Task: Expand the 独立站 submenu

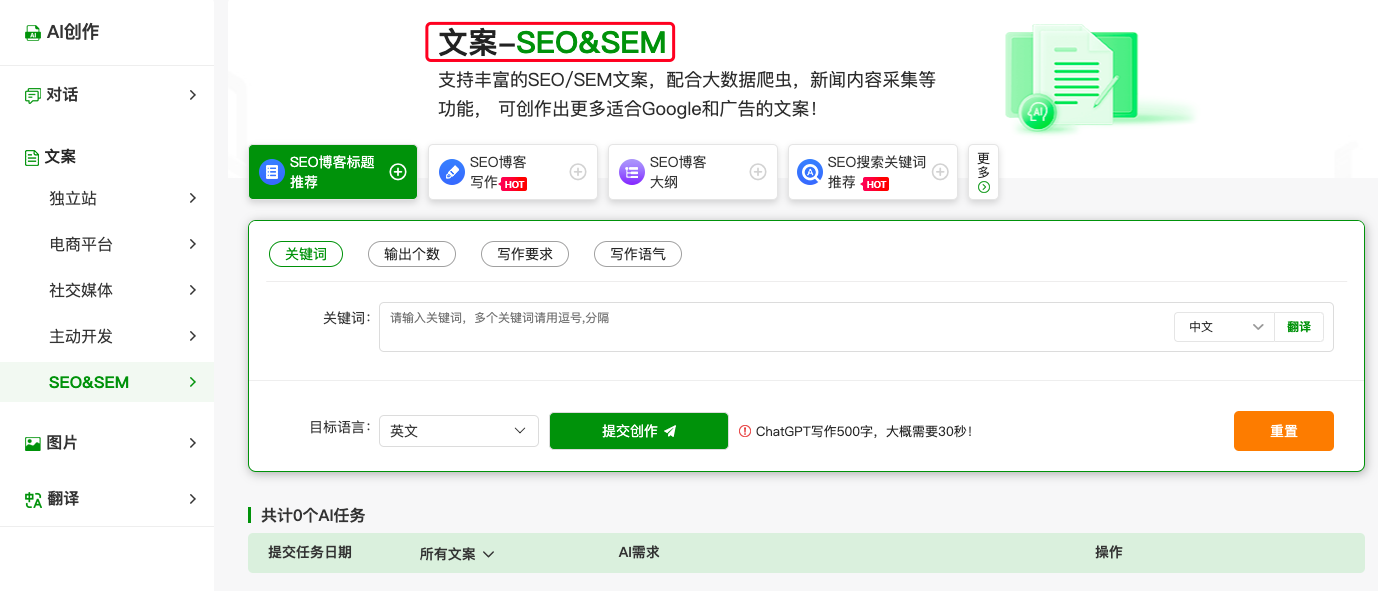Action: [120, 198]
